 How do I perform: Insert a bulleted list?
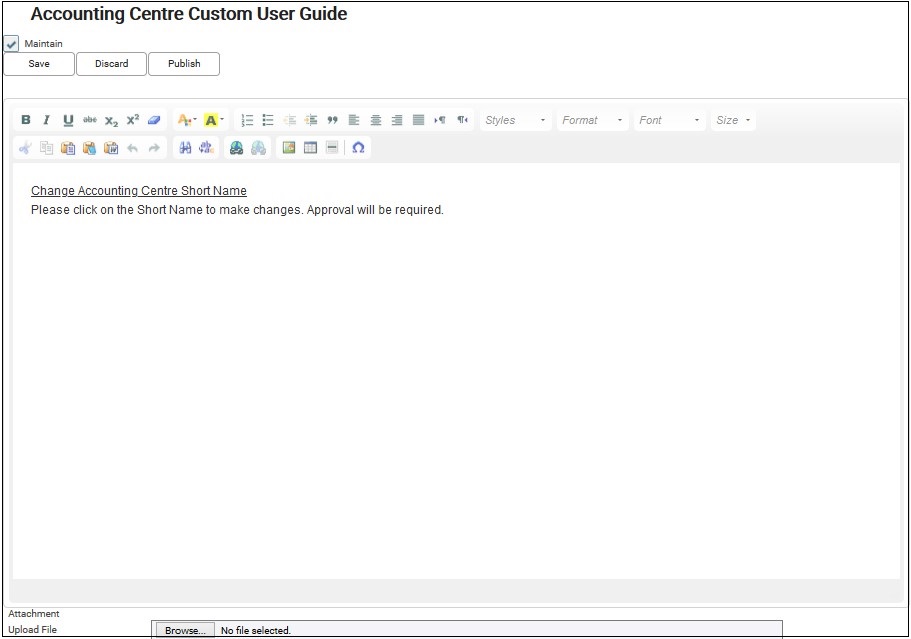coord(268,120)
